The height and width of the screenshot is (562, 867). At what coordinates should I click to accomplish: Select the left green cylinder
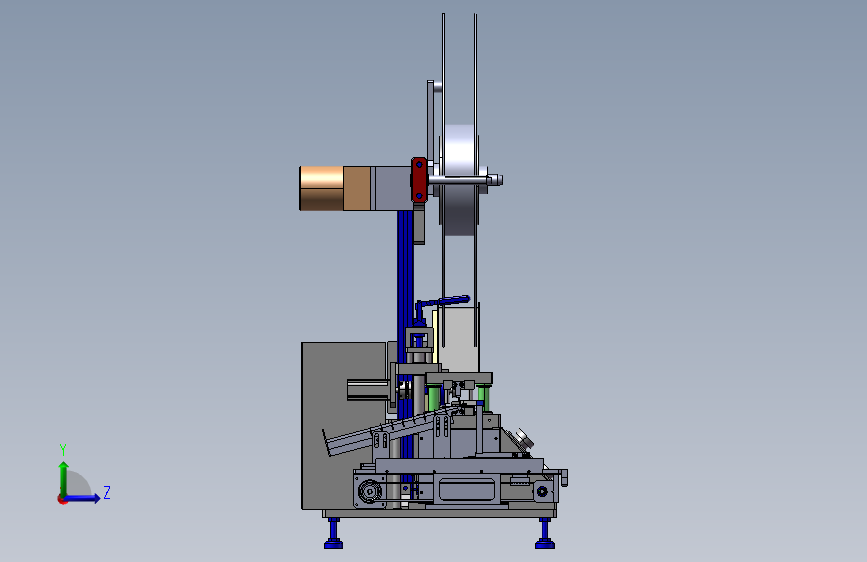click(x=434, y=398)
